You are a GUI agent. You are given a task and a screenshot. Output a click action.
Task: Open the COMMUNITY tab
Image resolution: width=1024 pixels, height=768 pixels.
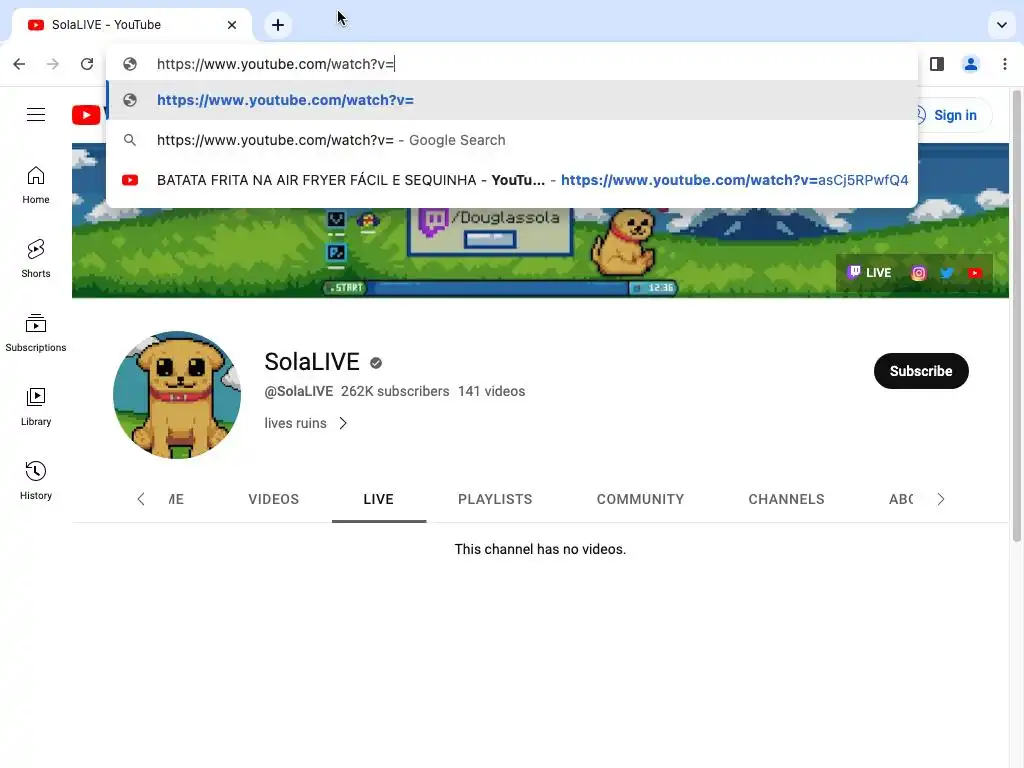pyautogui.click(x=641, y=500)
